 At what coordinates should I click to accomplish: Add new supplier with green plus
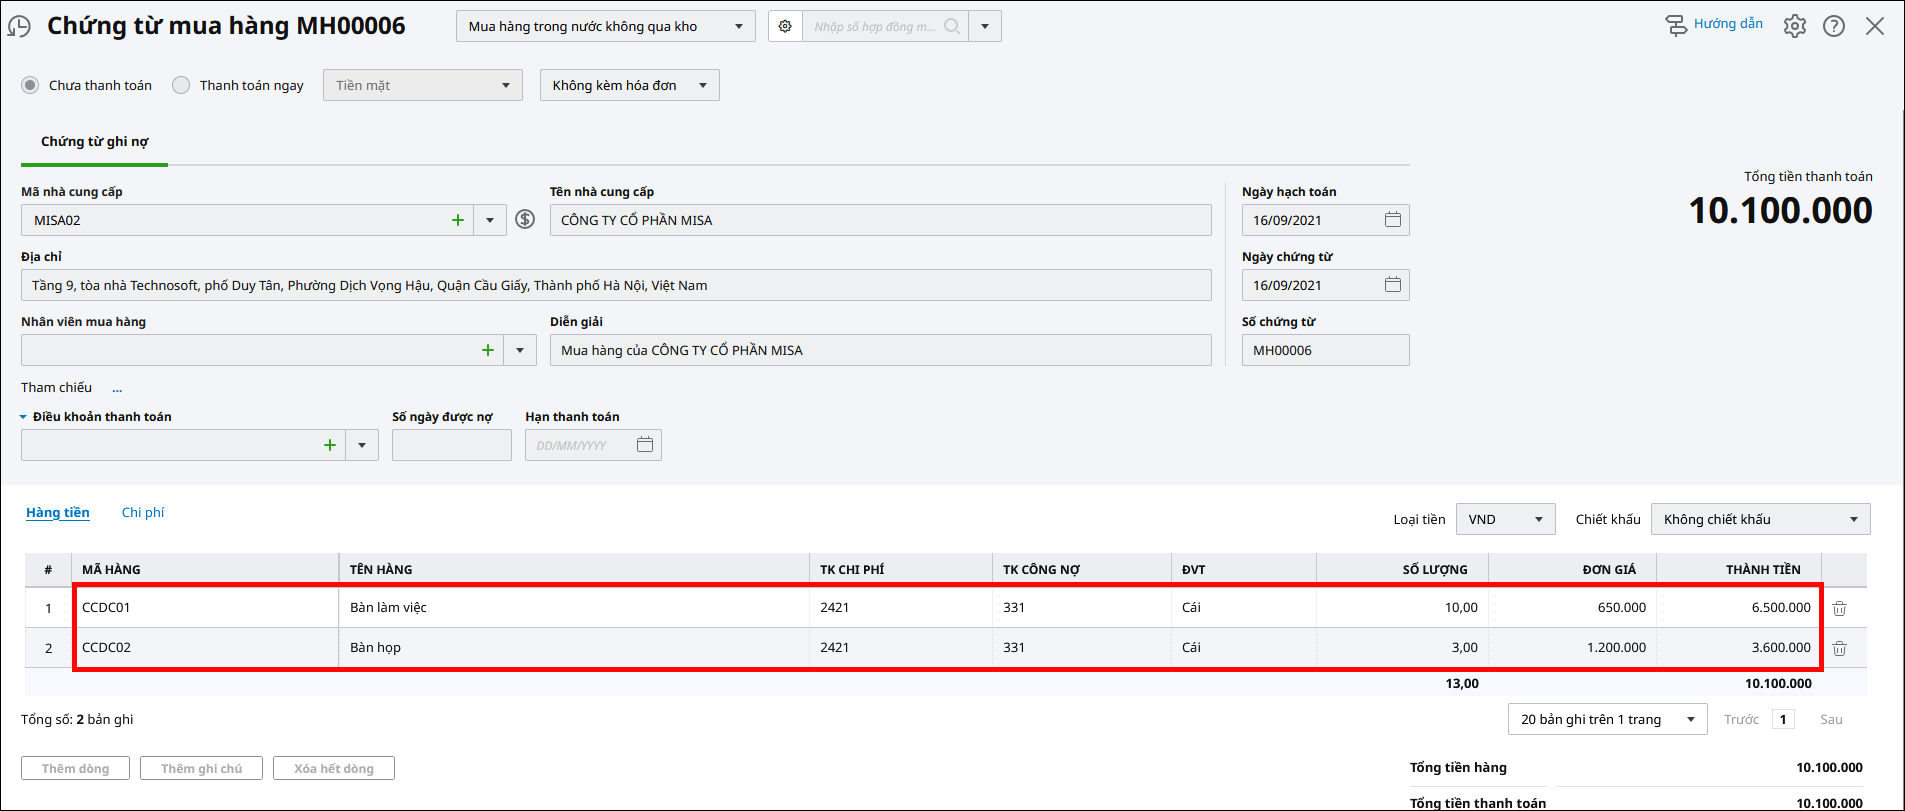[x=458, y=220]
